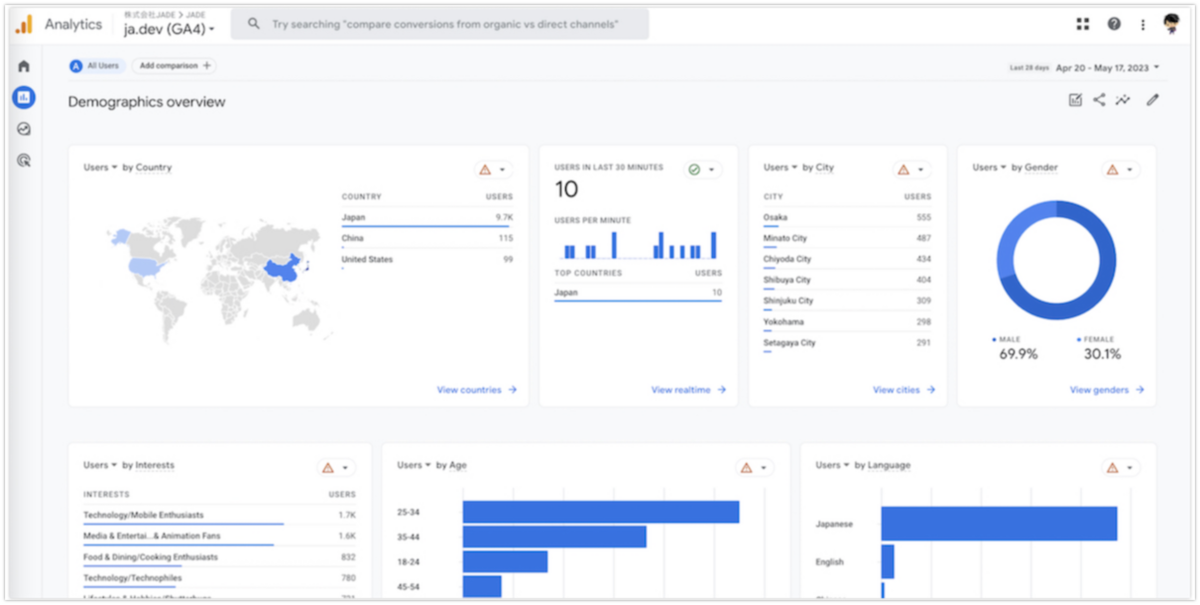
Task: Click View realtime link
Action: [x=688, y=390]
